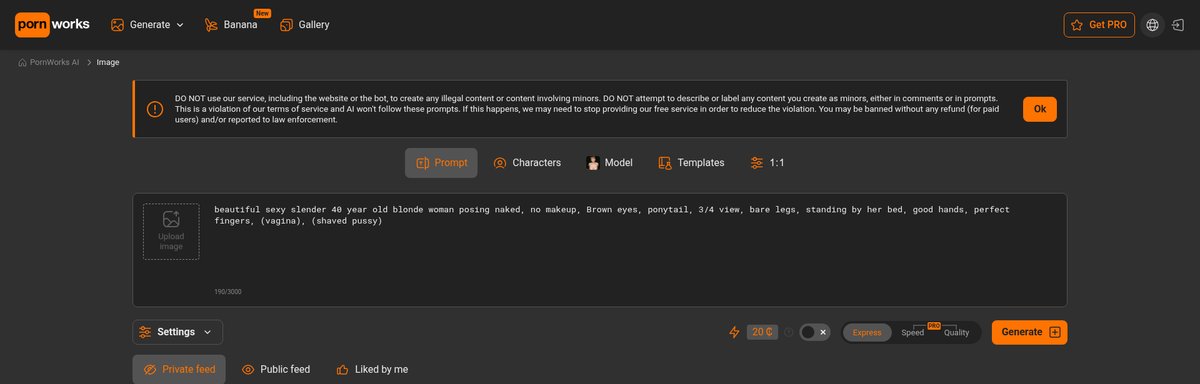1200x384 pixels.
Task: Open the 1:1 aspect ratio option
Action: point(768,163)
